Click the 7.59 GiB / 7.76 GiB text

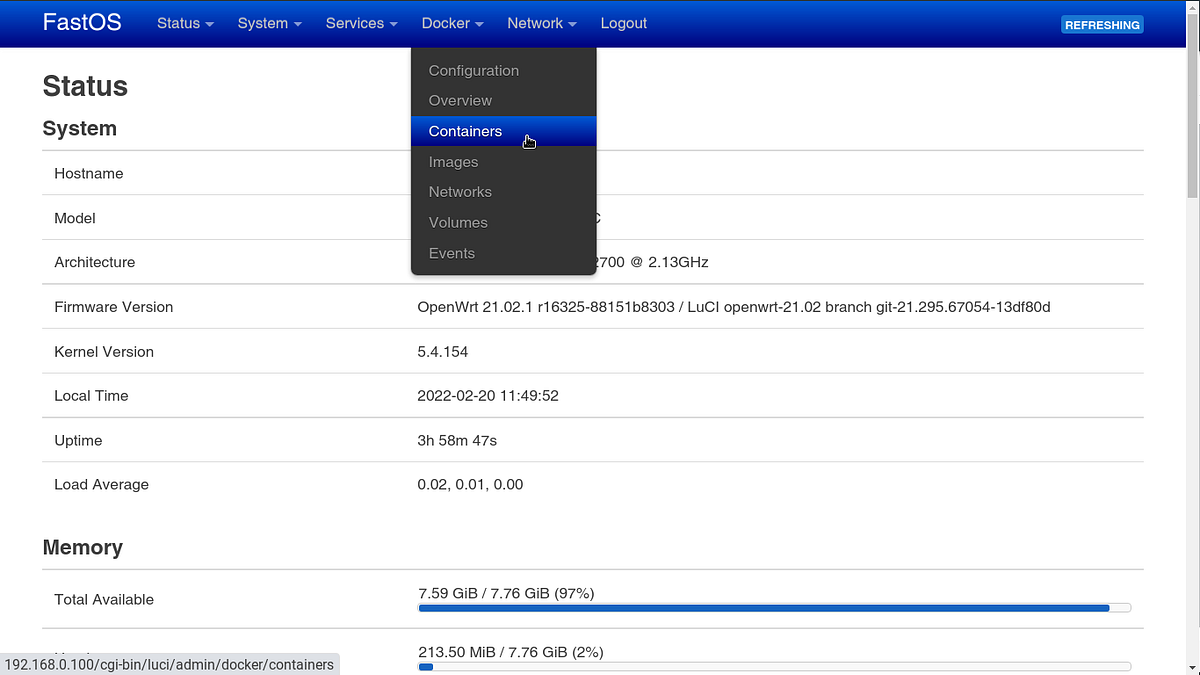[x=506, y=593]
